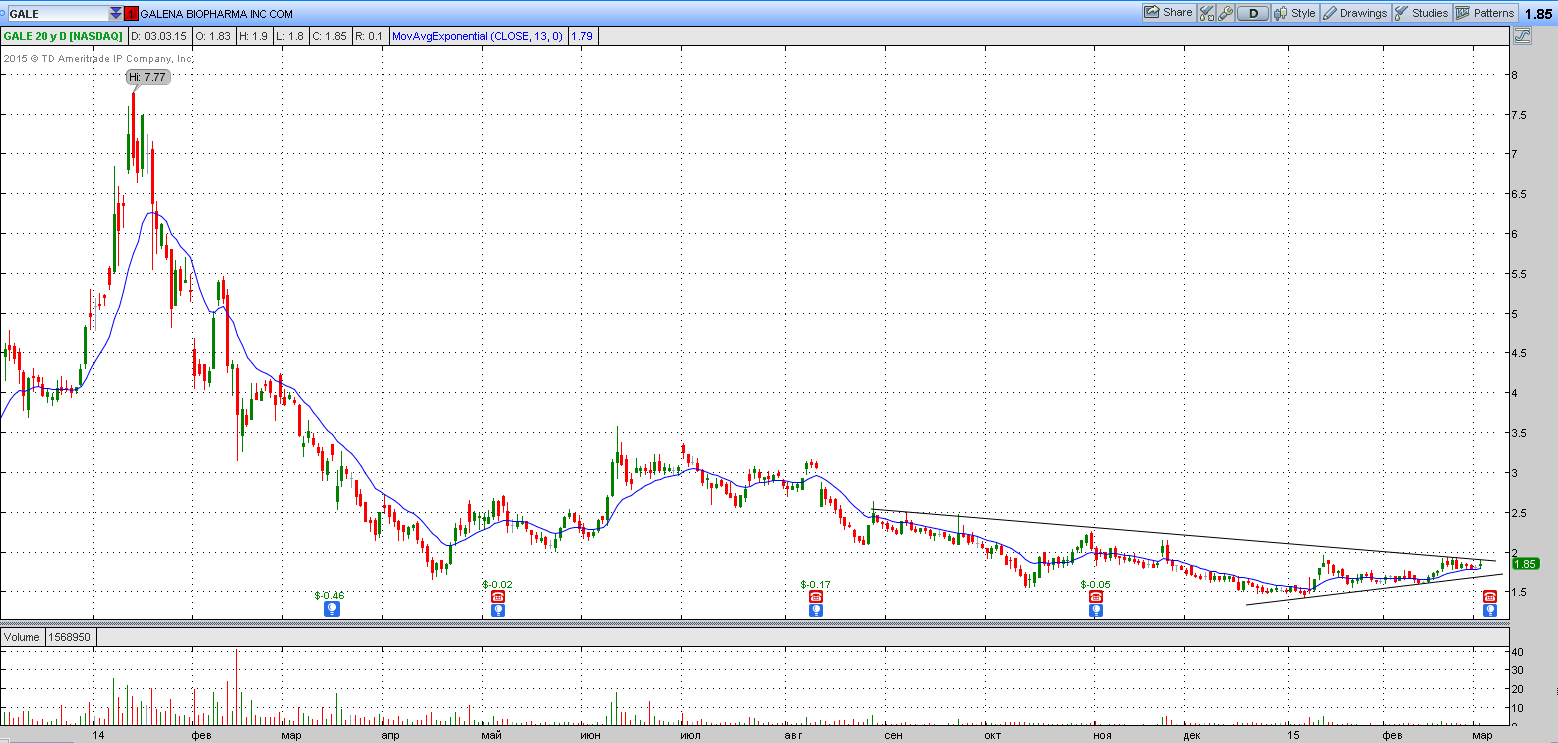Click earnings bulb icon under $-0.05
The height and width of the screenshot is (743, 1558).
[x=1096, y=609]
